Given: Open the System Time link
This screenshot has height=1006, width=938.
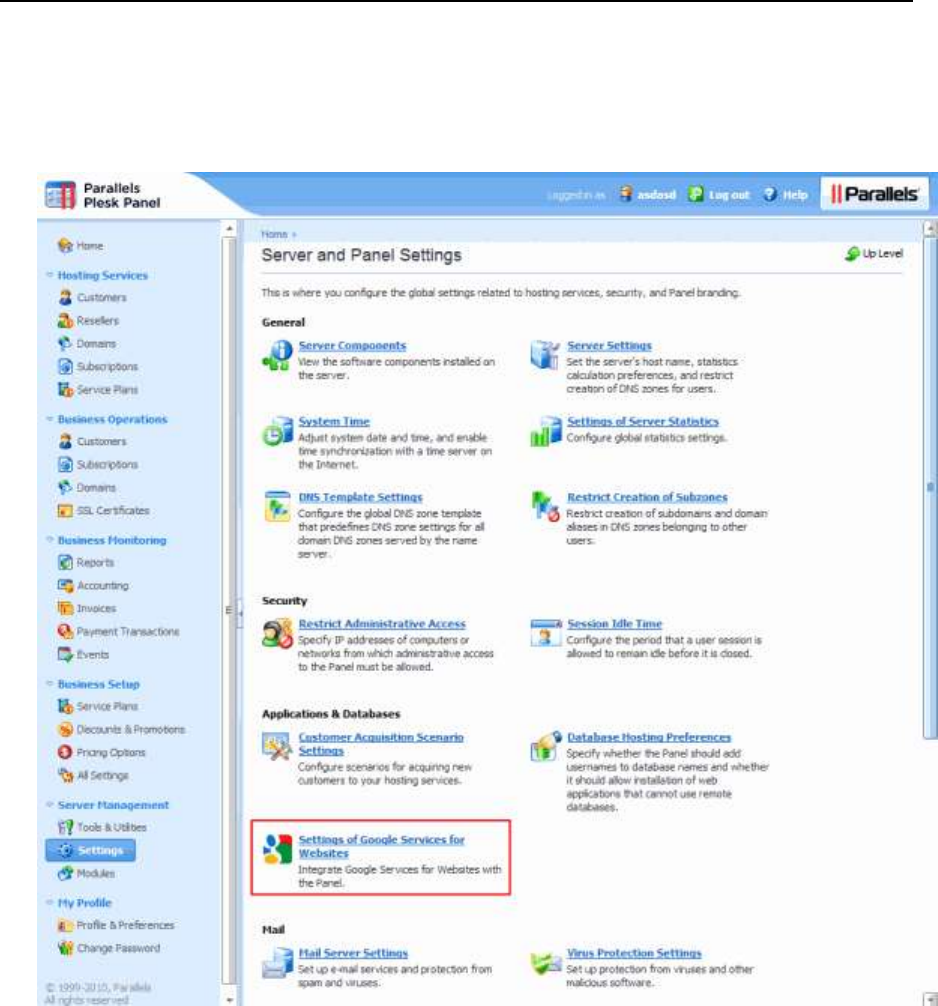Looking at the screenshot, I should tap(334, 422).
